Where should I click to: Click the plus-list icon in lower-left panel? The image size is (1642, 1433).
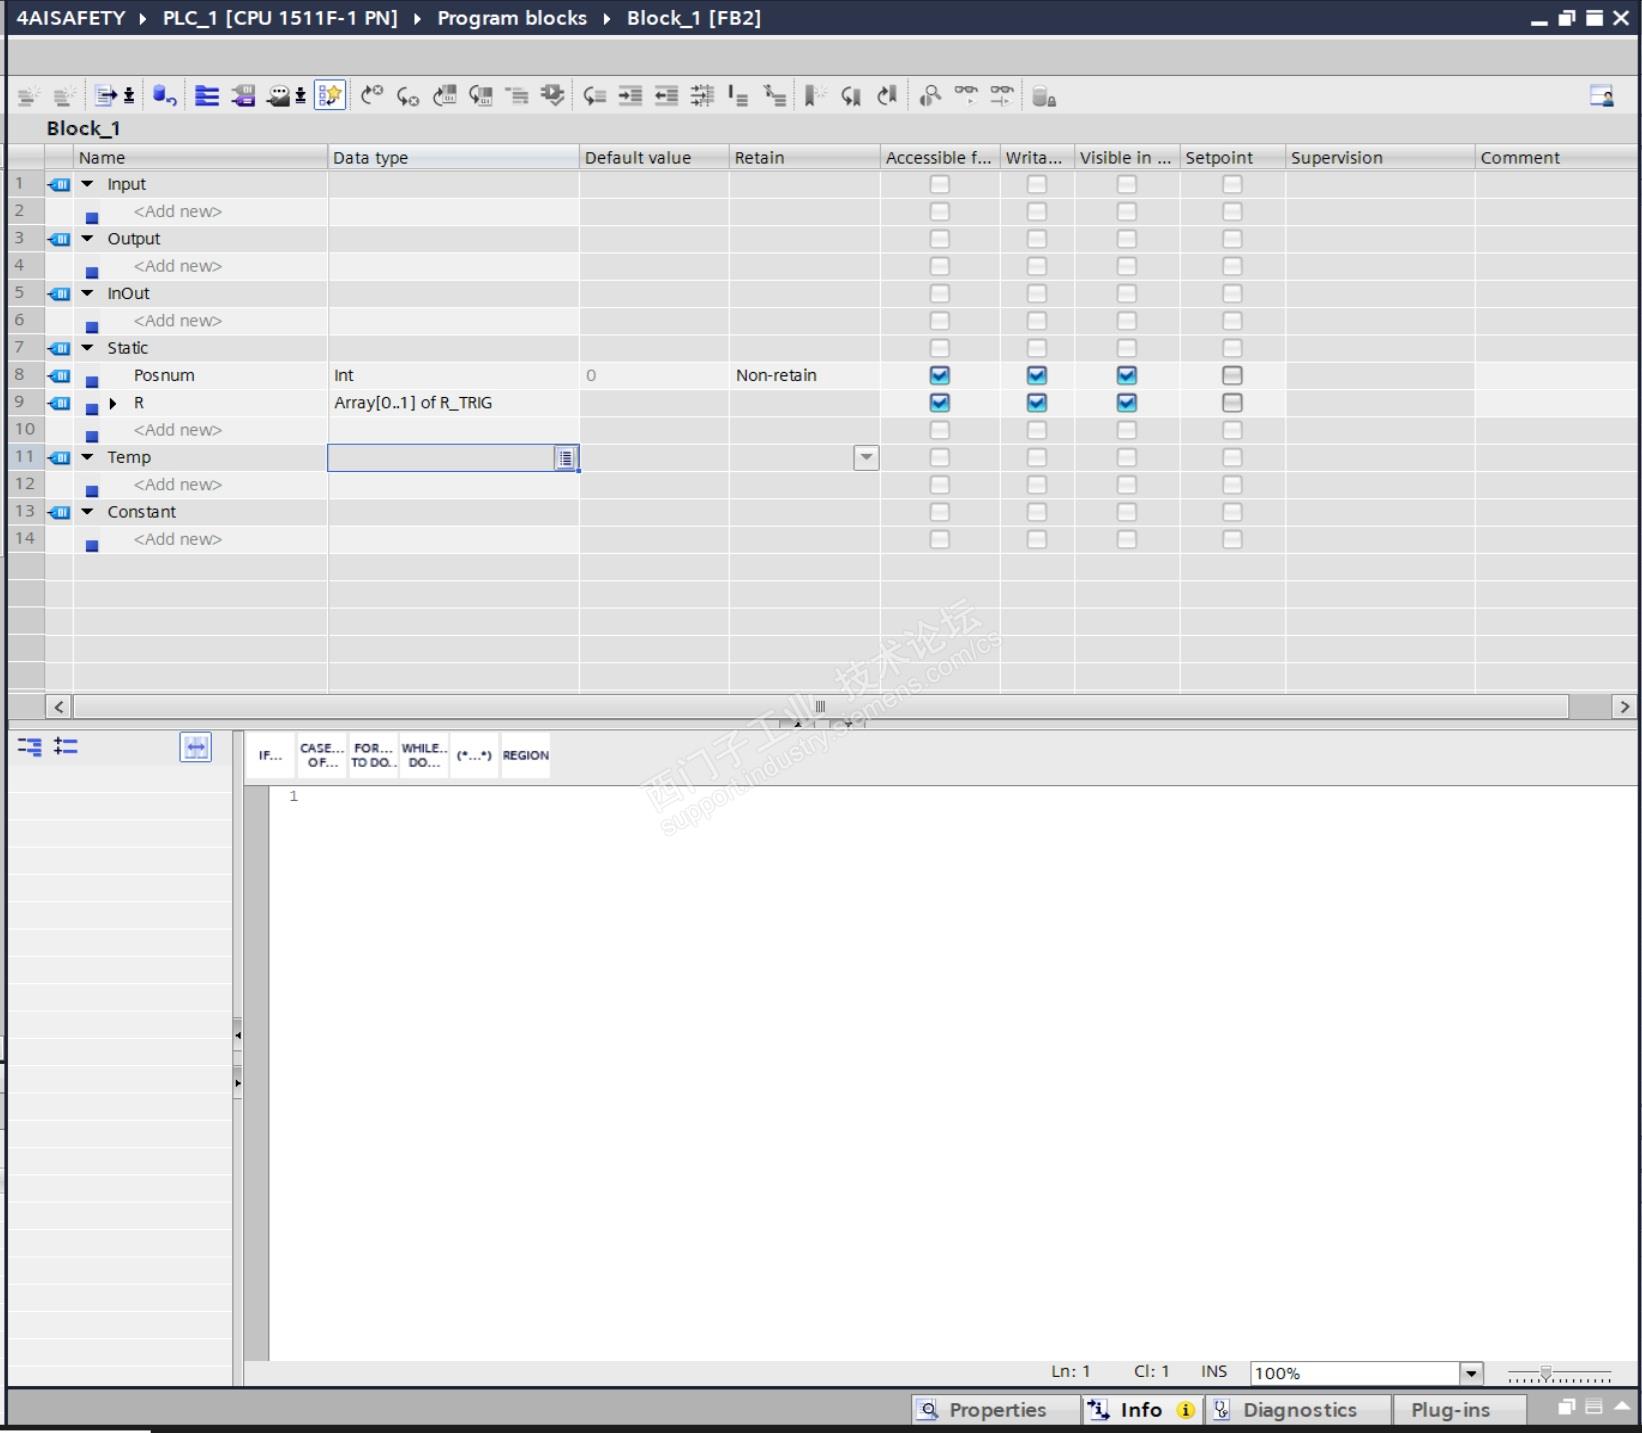[x=66, y=747]
